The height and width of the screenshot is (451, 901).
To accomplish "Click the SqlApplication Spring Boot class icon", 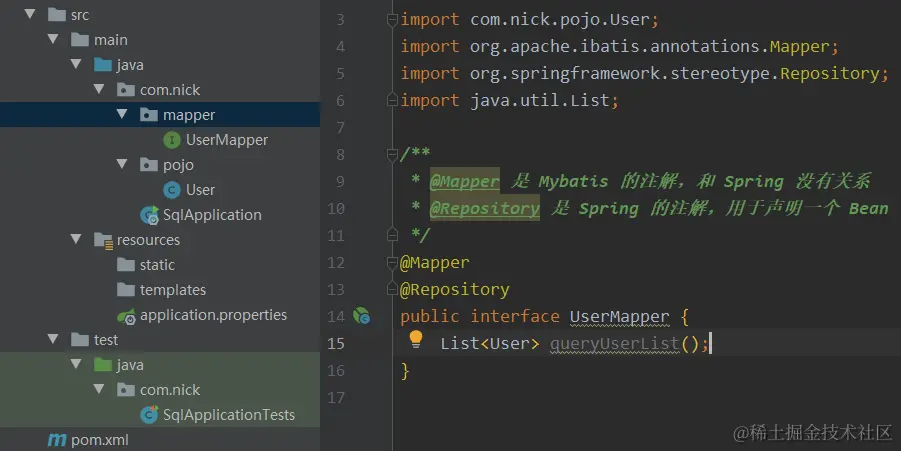I will click(x=149, y=215).
